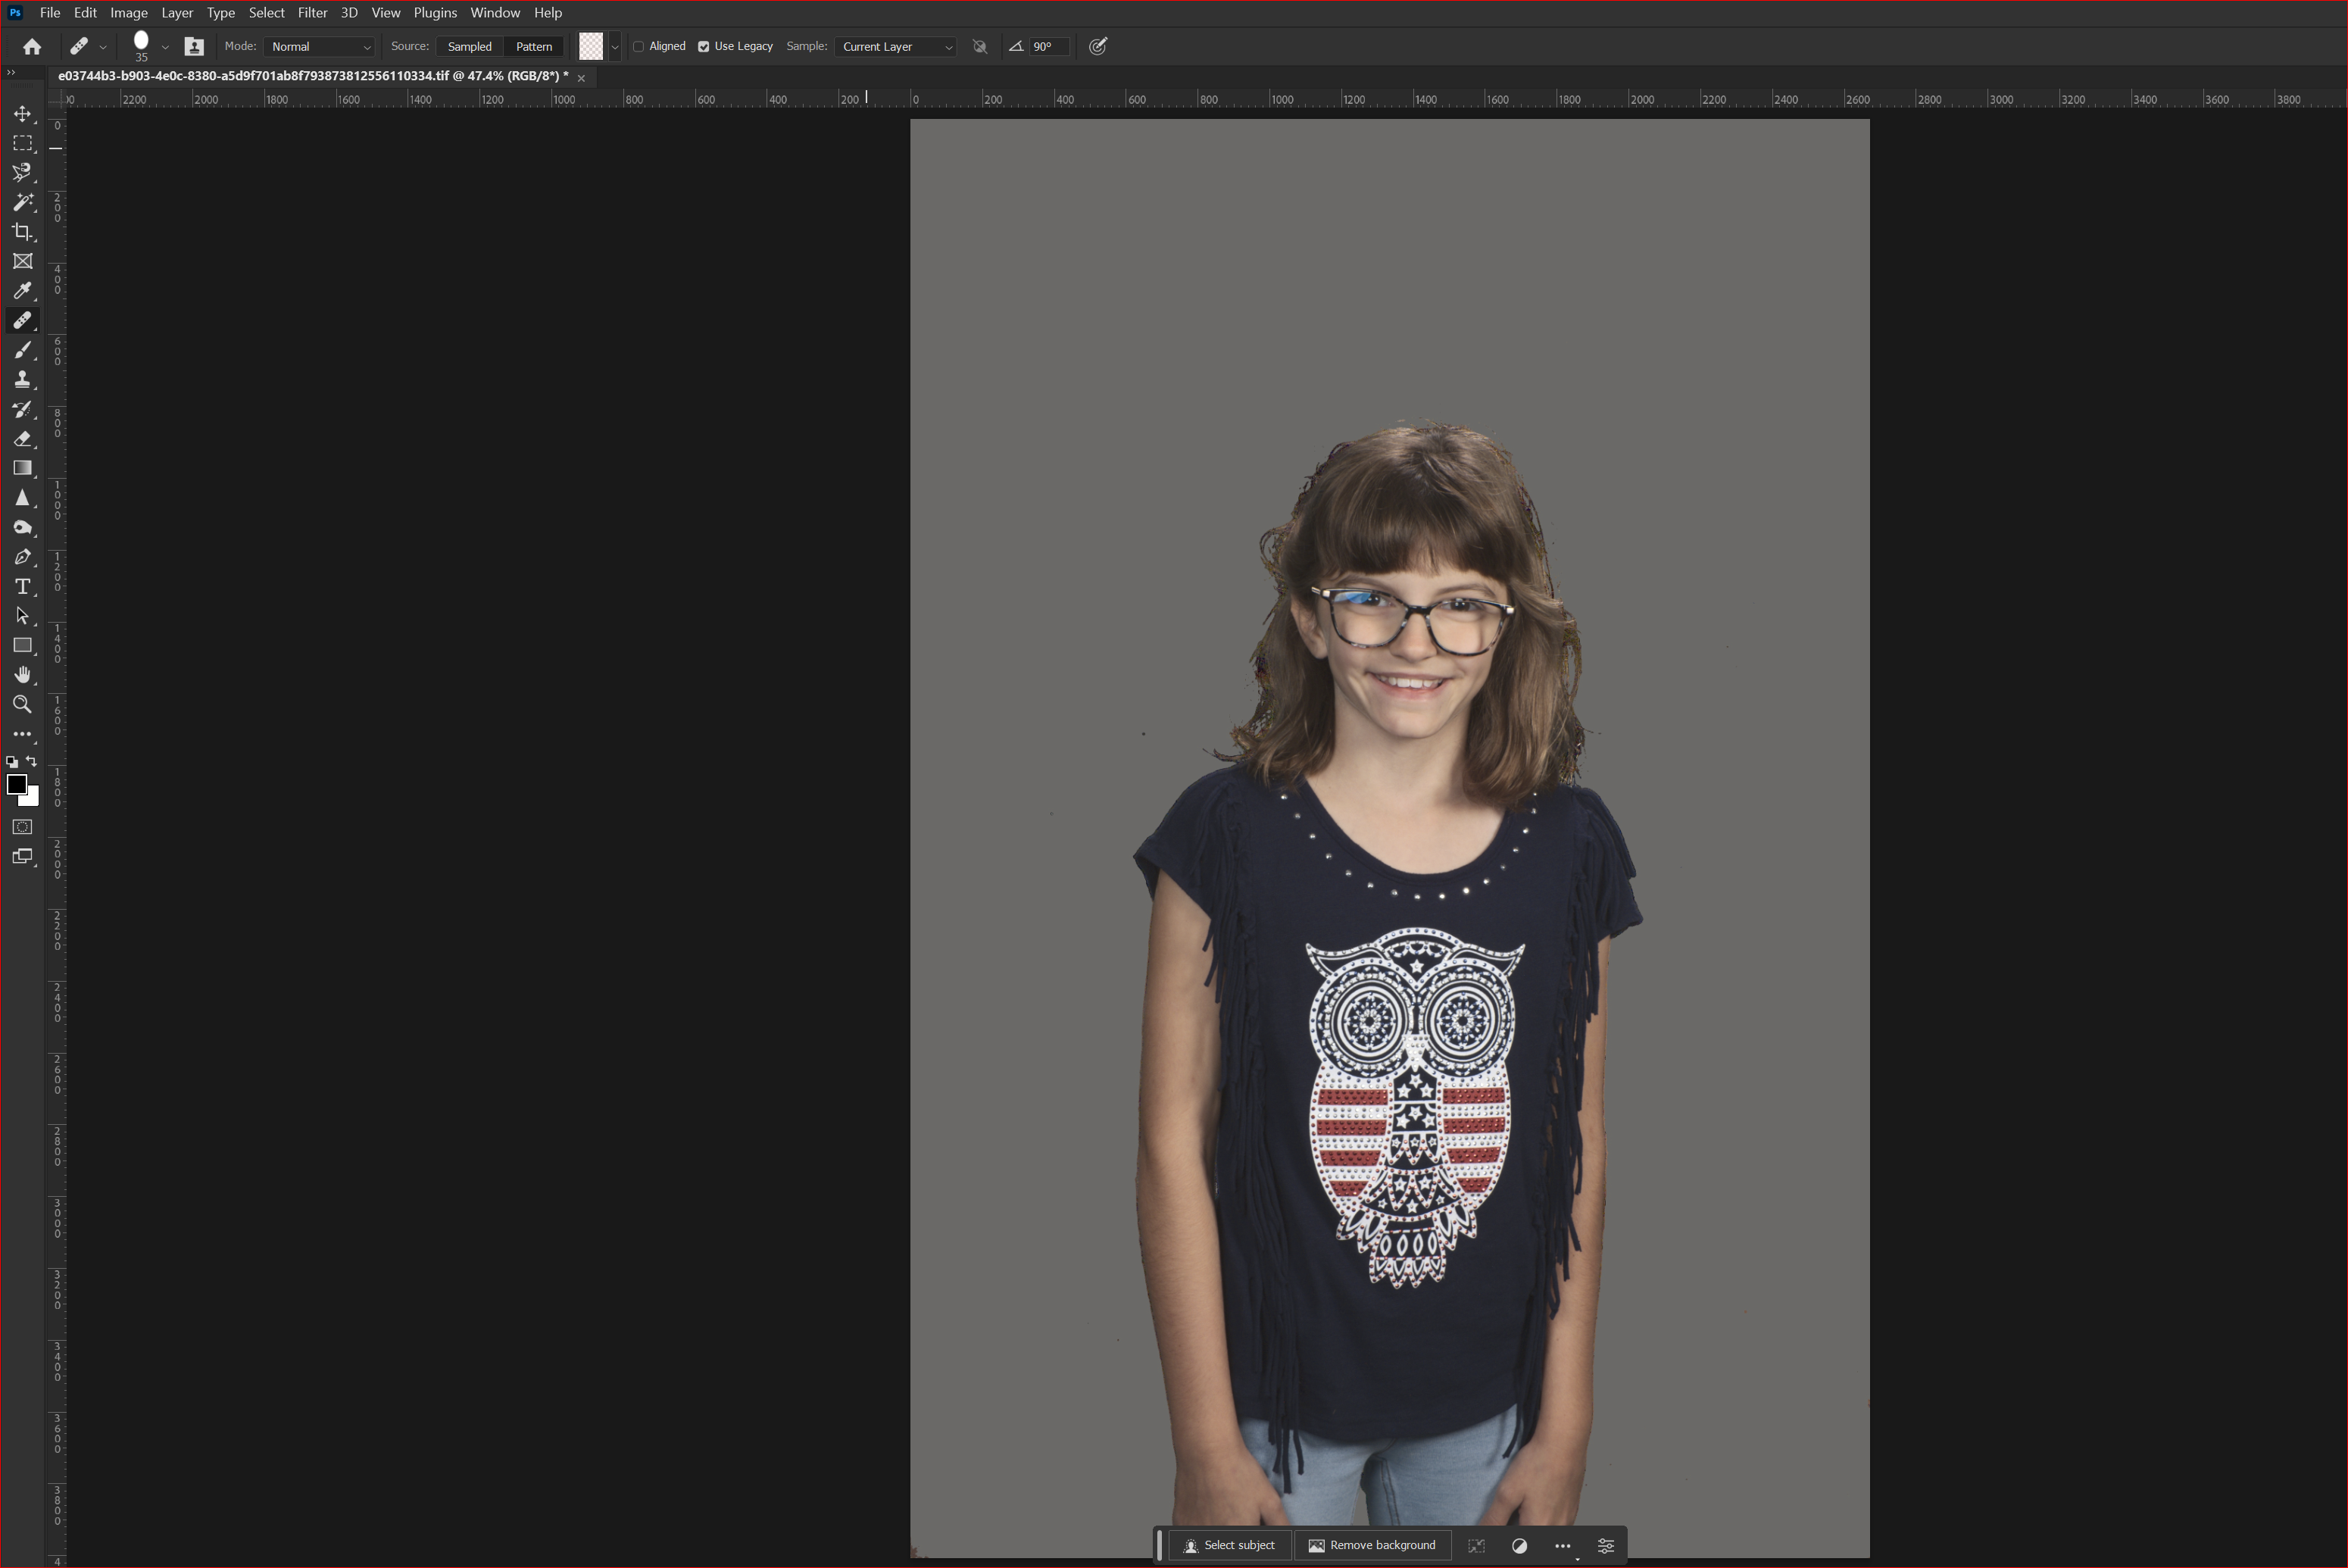Click the Remove background button
This screenshot has width=2348, height=1568.
click(1373, 1544)
